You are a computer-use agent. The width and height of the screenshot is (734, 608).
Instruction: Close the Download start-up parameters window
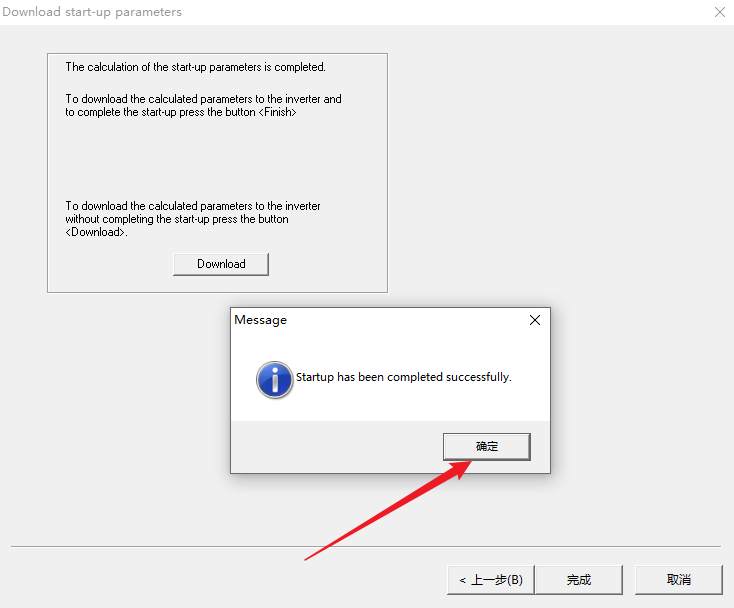coord(719,12)
